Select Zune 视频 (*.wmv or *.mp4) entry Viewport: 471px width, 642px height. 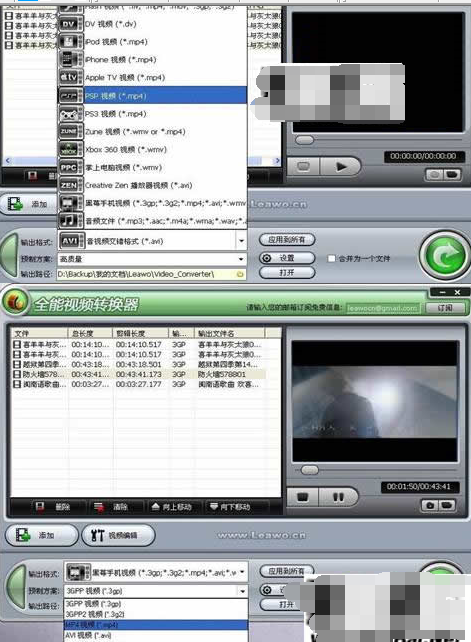click(165, 132)
